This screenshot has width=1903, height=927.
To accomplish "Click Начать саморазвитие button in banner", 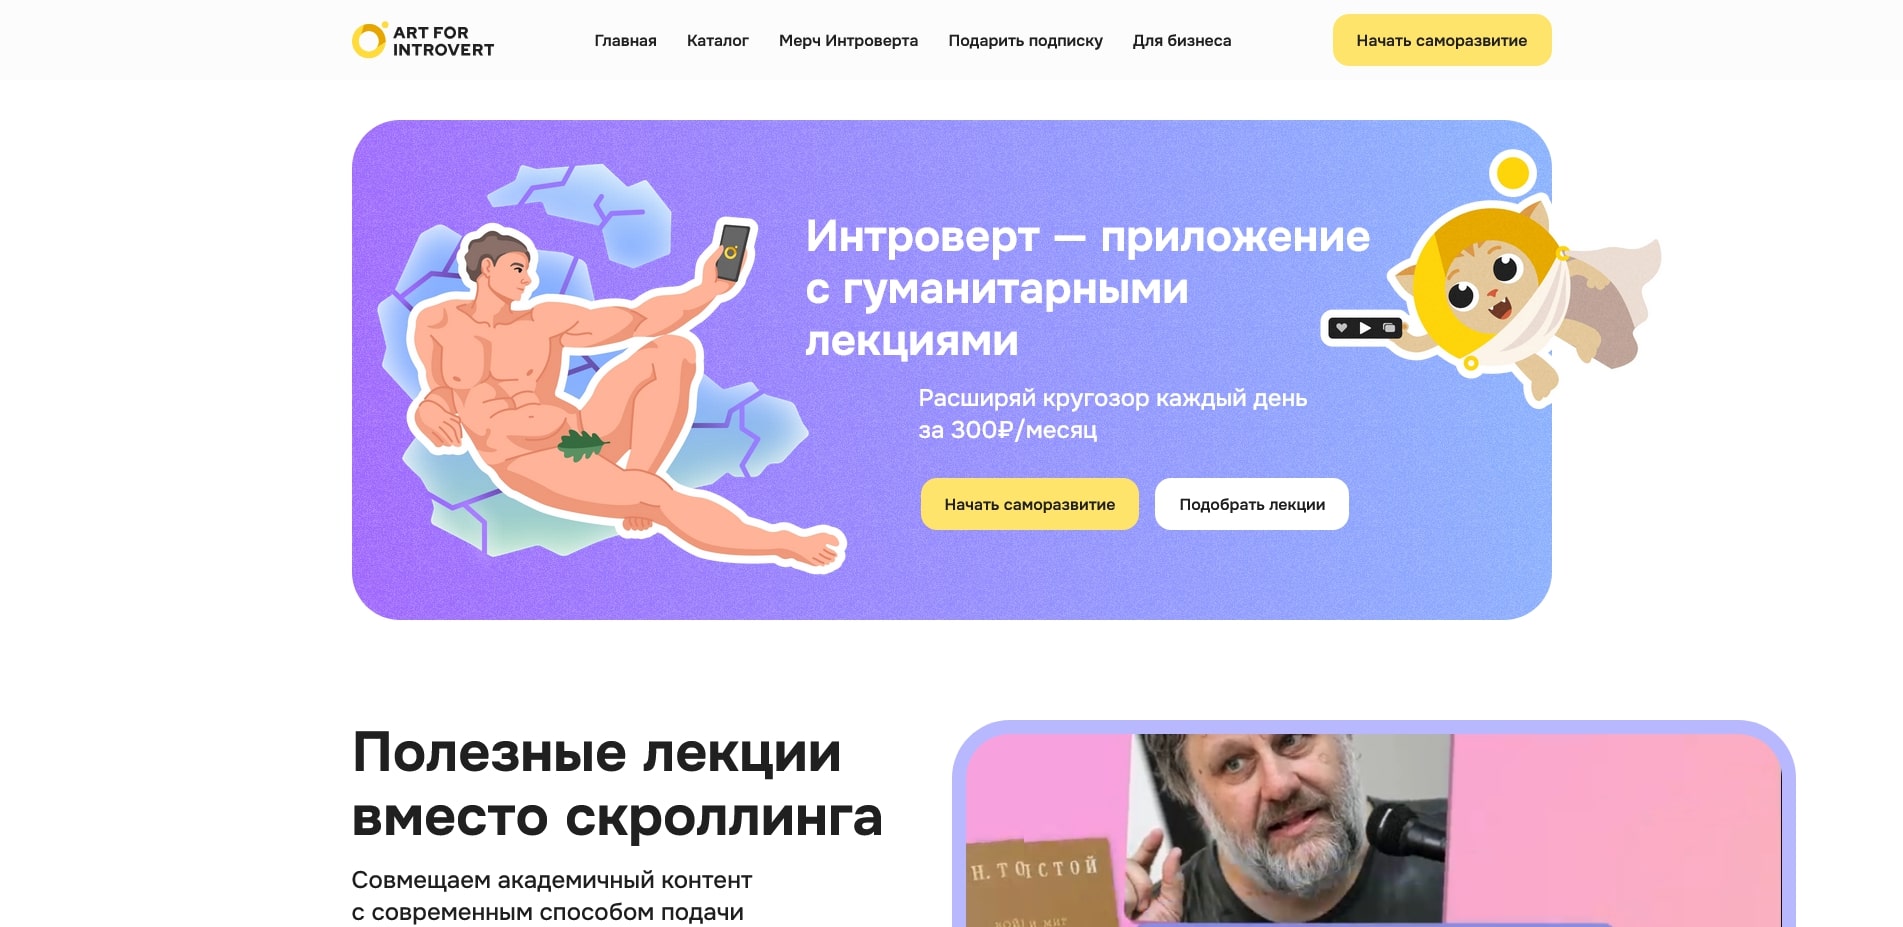I will (x=1029, y=504).
